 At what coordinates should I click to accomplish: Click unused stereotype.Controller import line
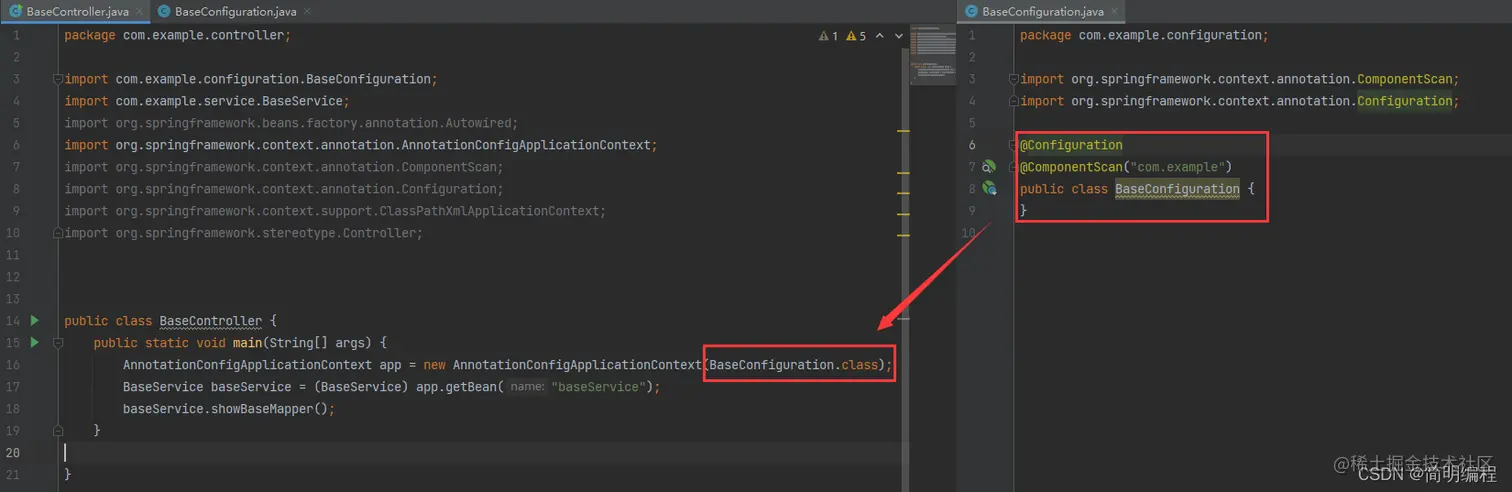click(243, 233)
